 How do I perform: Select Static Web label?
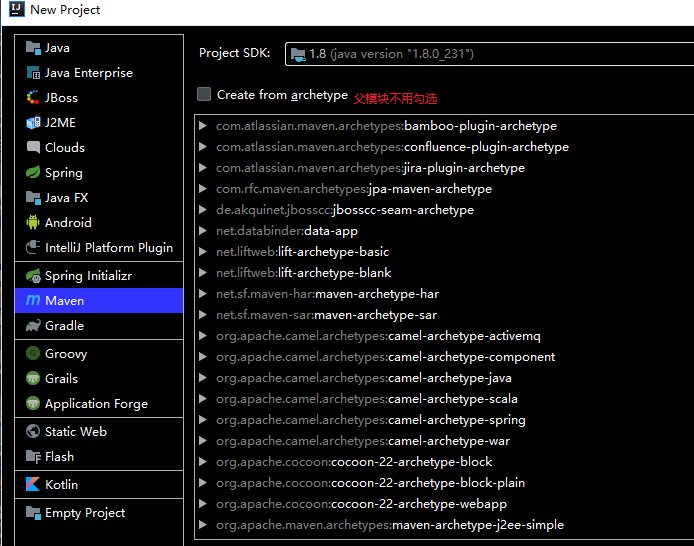(76, 431)
